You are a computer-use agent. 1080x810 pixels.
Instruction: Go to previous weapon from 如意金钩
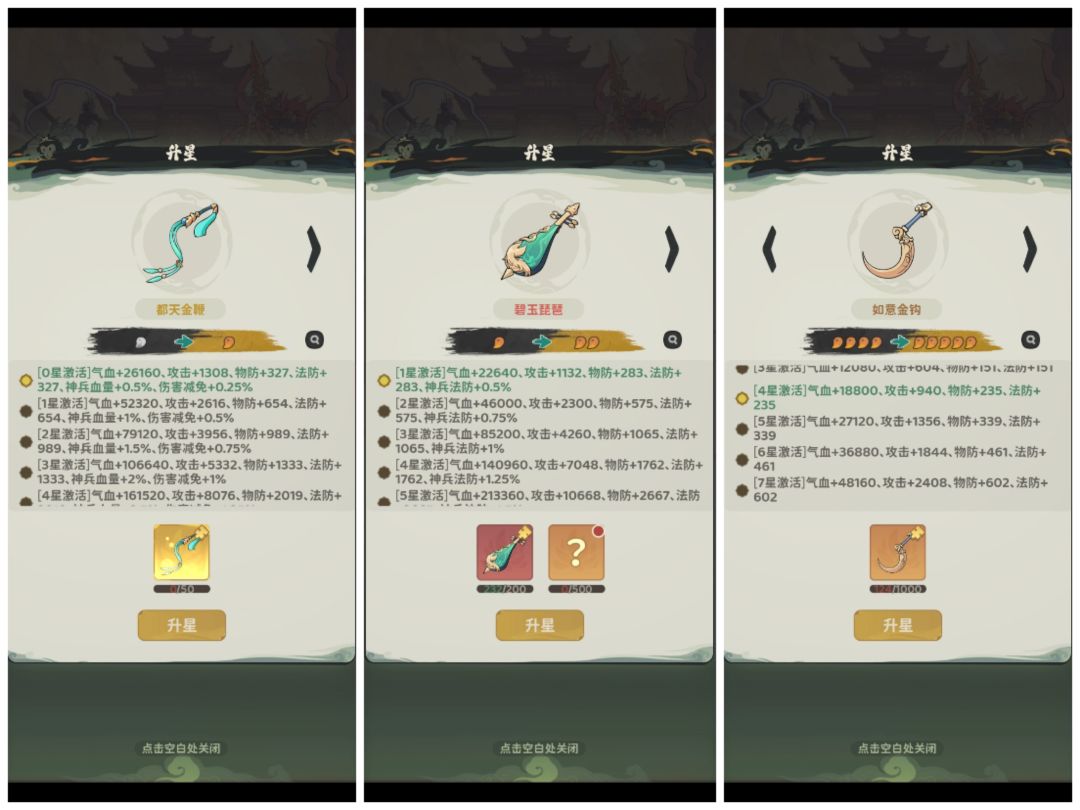click(770, 249)
